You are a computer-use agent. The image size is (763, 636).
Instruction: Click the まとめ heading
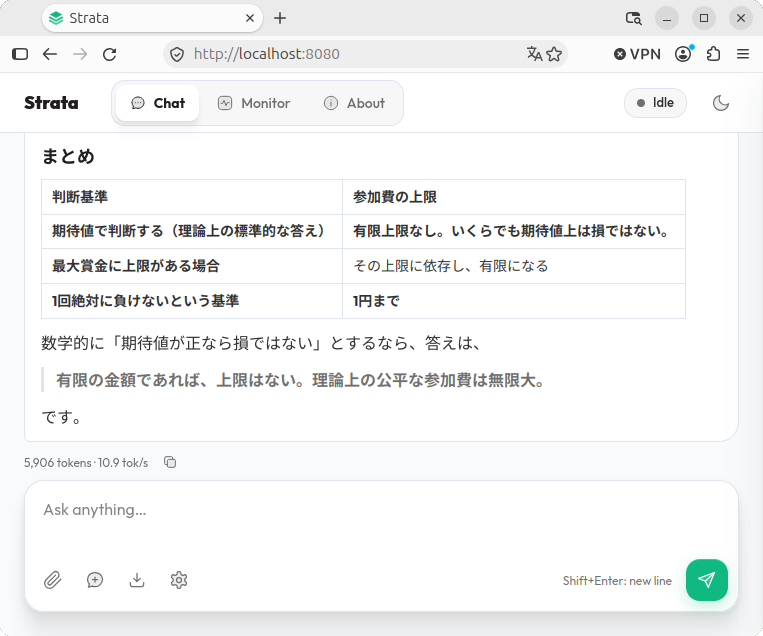(68, 156)
